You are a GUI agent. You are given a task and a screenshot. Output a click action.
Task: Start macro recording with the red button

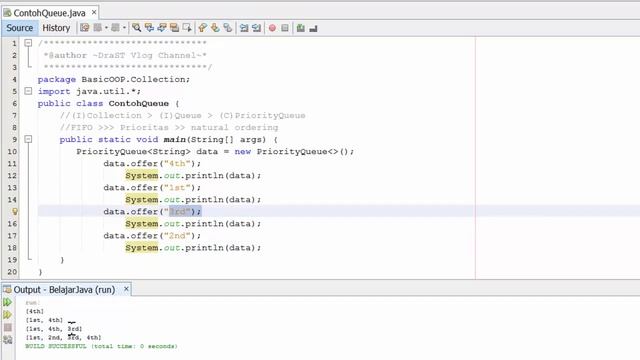[x=272, y=28]
